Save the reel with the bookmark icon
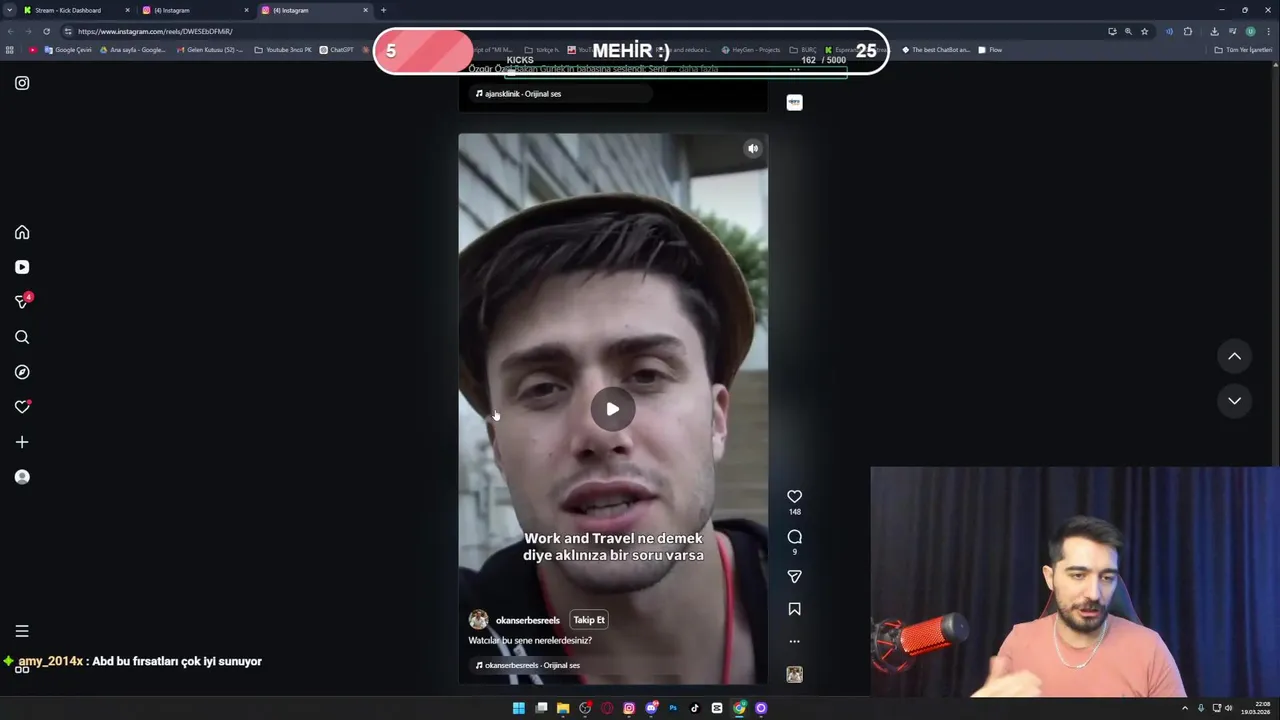1280x720 pixels. [795, 609]
